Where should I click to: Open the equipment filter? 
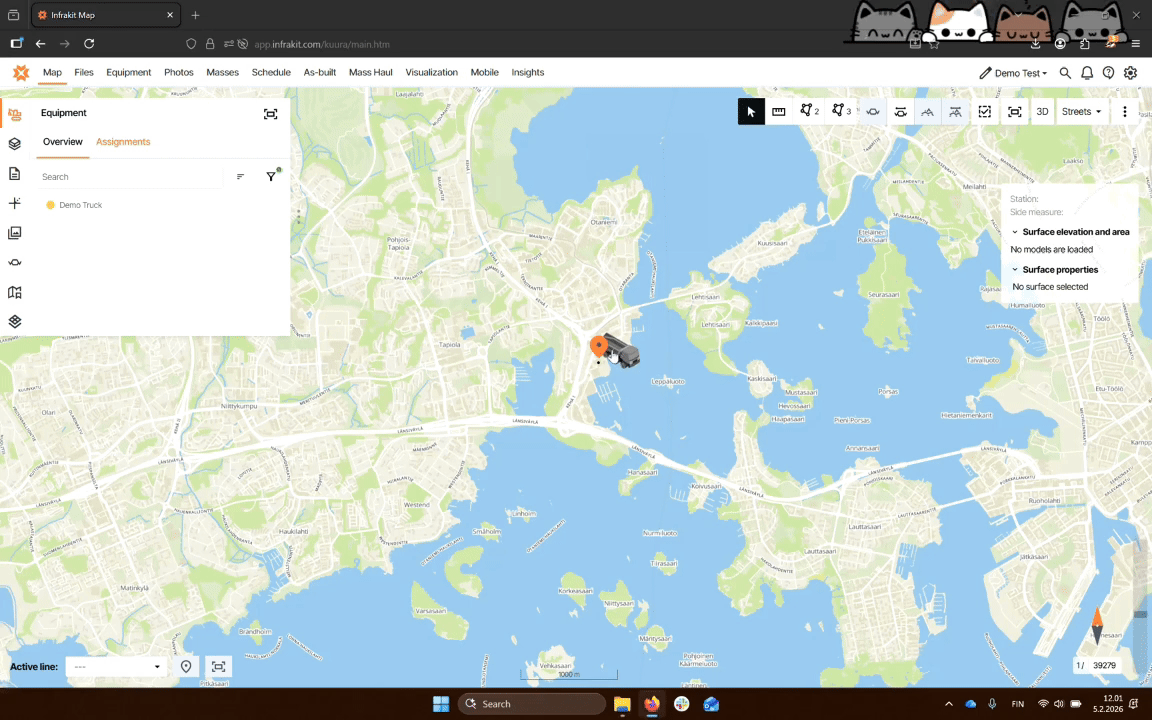[271, 176]
